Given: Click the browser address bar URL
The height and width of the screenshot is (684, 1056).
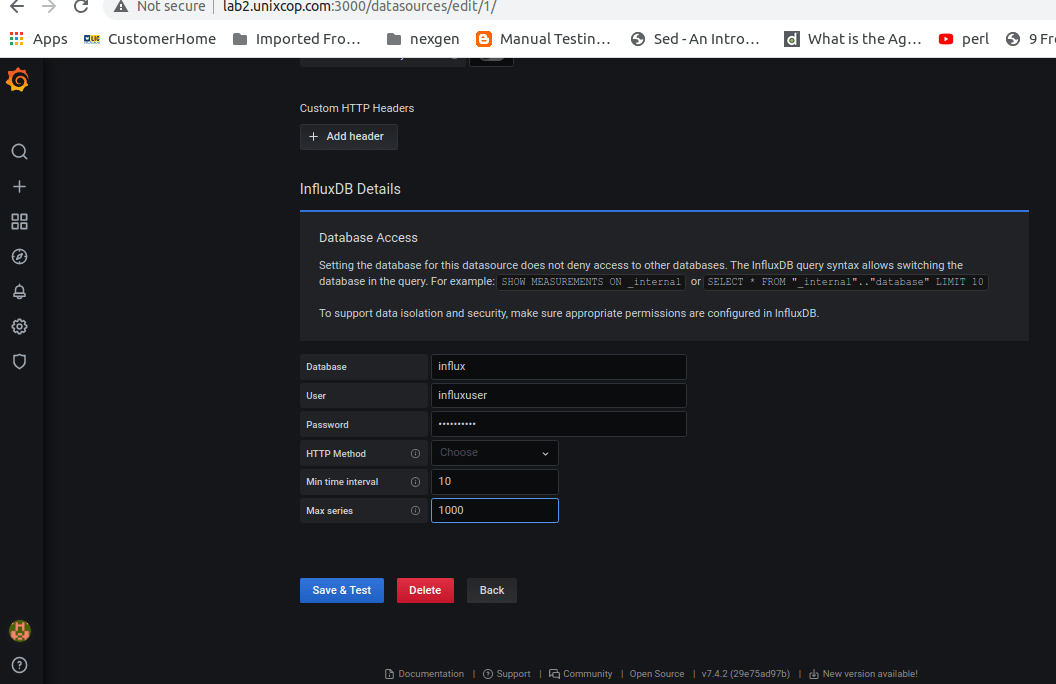Looking at the screenshot, I should (360, 7).
